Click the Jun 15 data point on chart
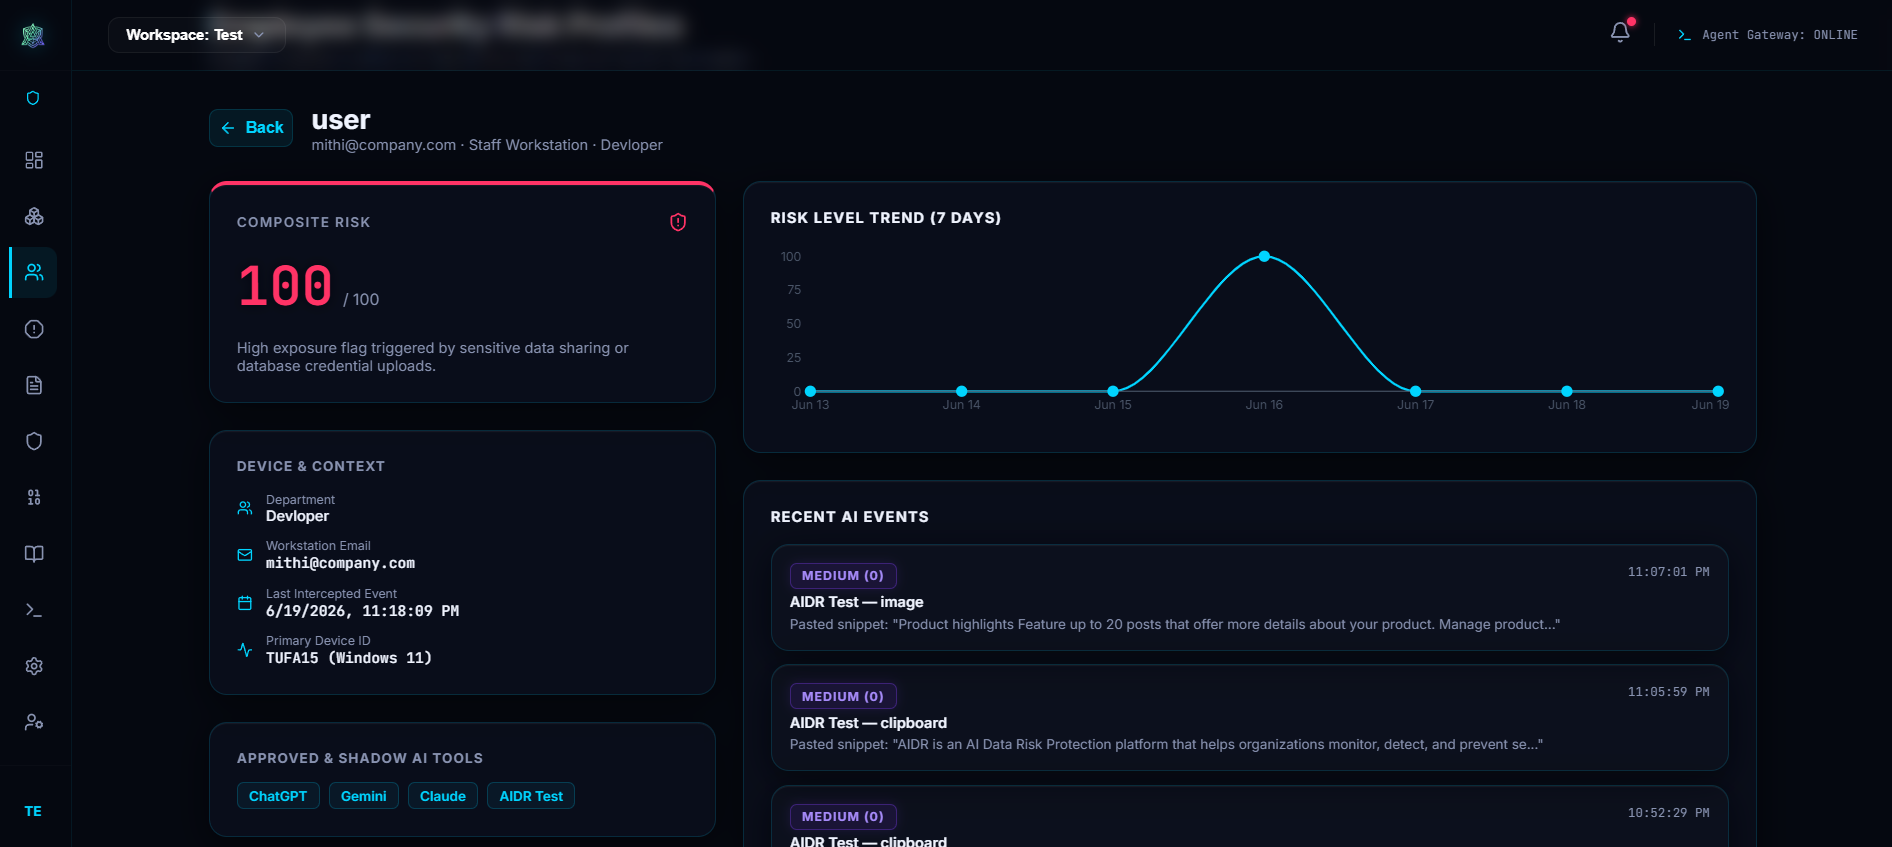This screenshot has height=847, width=1892. point(1113,391)
